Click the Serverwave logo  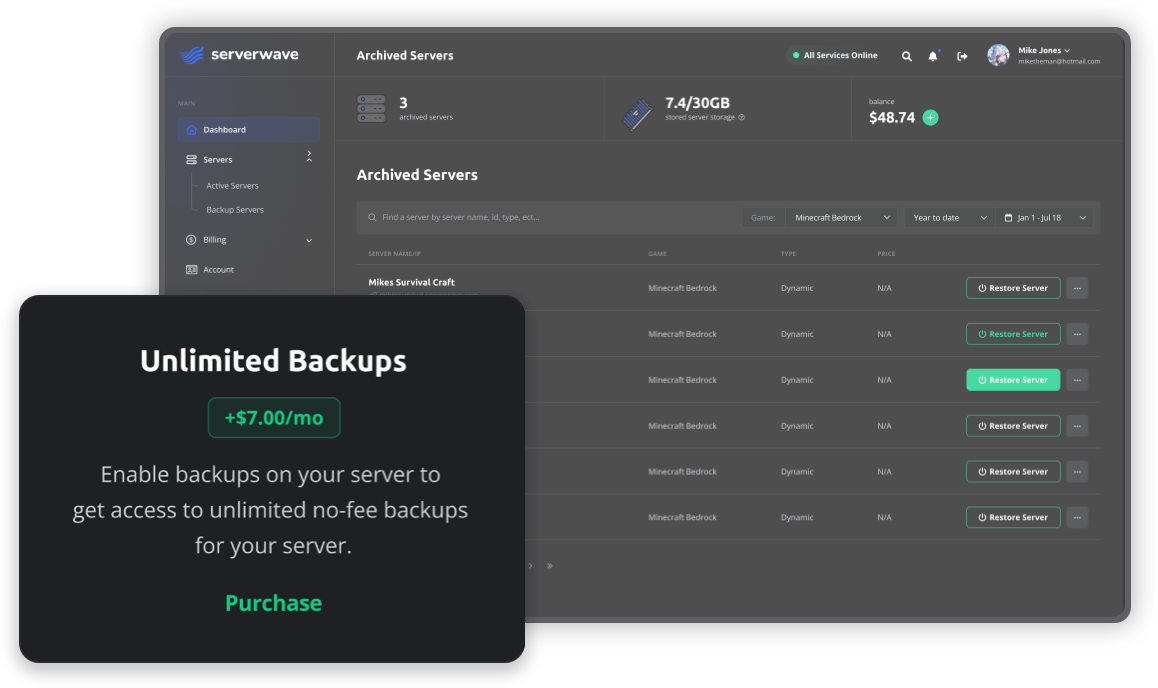tap(239, 55)
